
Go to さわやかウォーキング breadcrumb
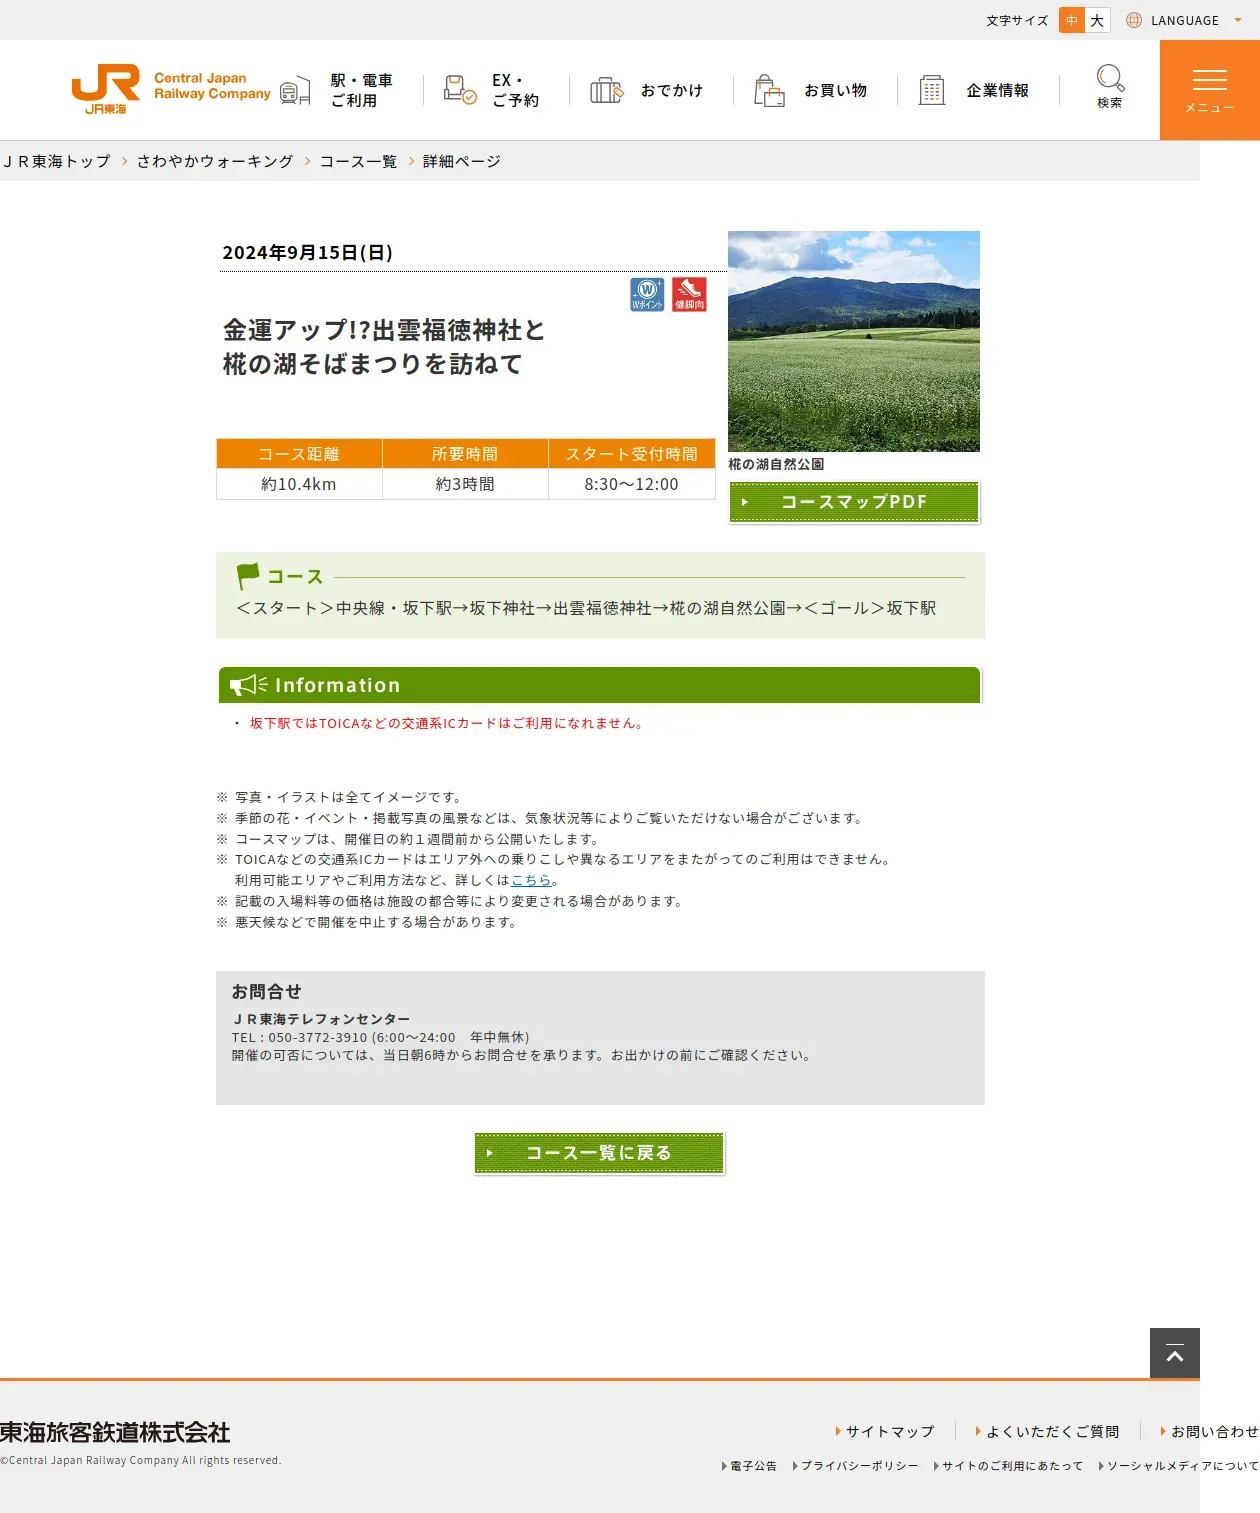click(x=215, y=161)
